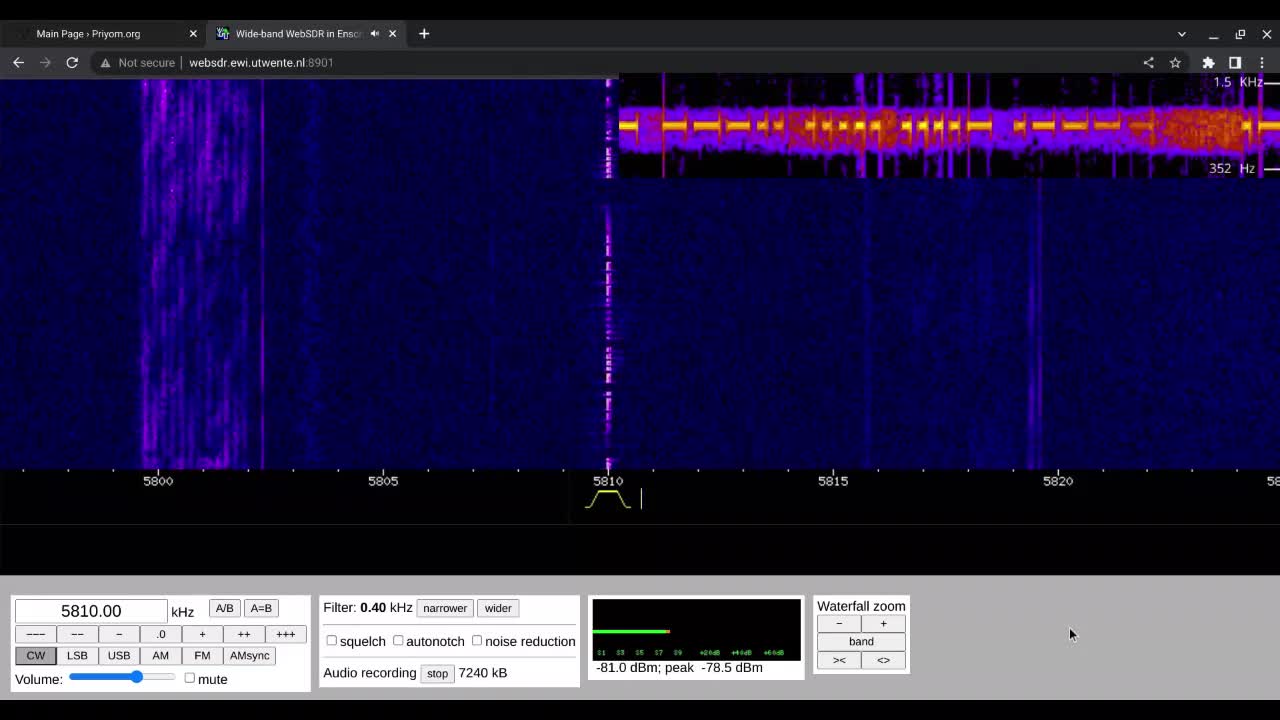Toggle the mute checkbox
This screenshot has width=1280, height=720.
pos(189,678)
